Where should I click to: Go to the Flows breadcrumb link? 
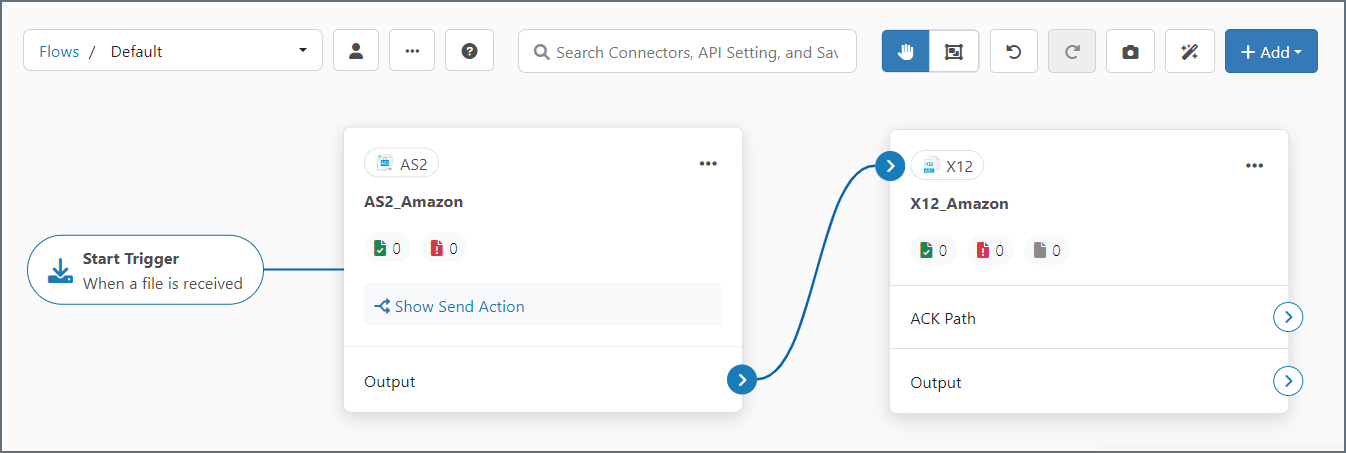point(59,51)
